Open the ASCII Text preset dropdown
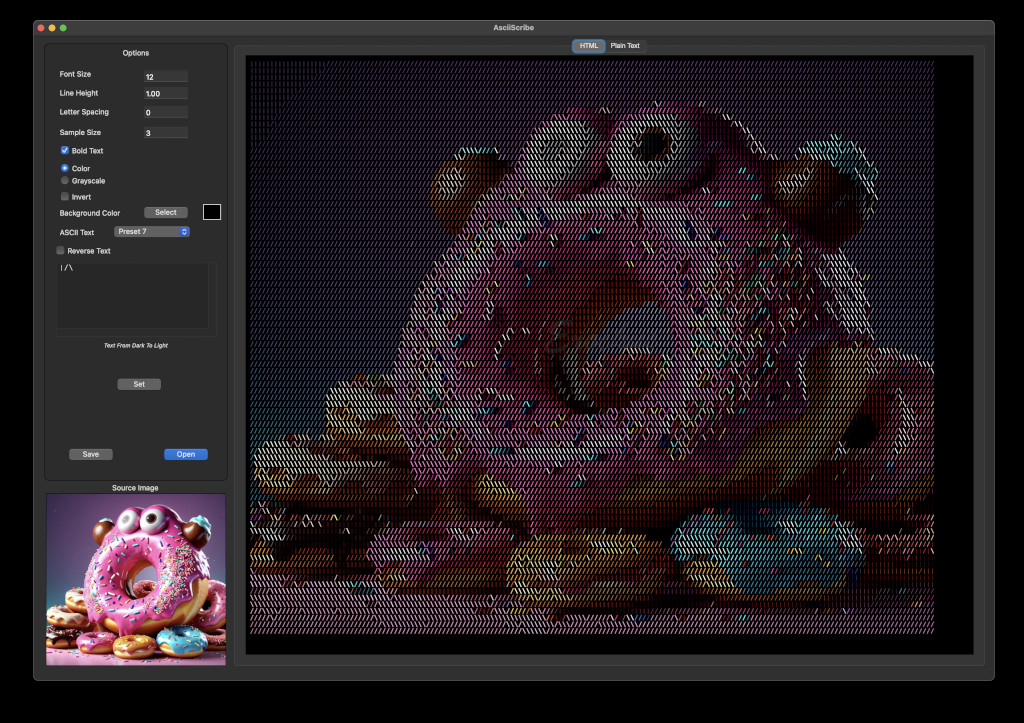The width and height of the screenshot is (1024, 723). (x=152, y=232)
